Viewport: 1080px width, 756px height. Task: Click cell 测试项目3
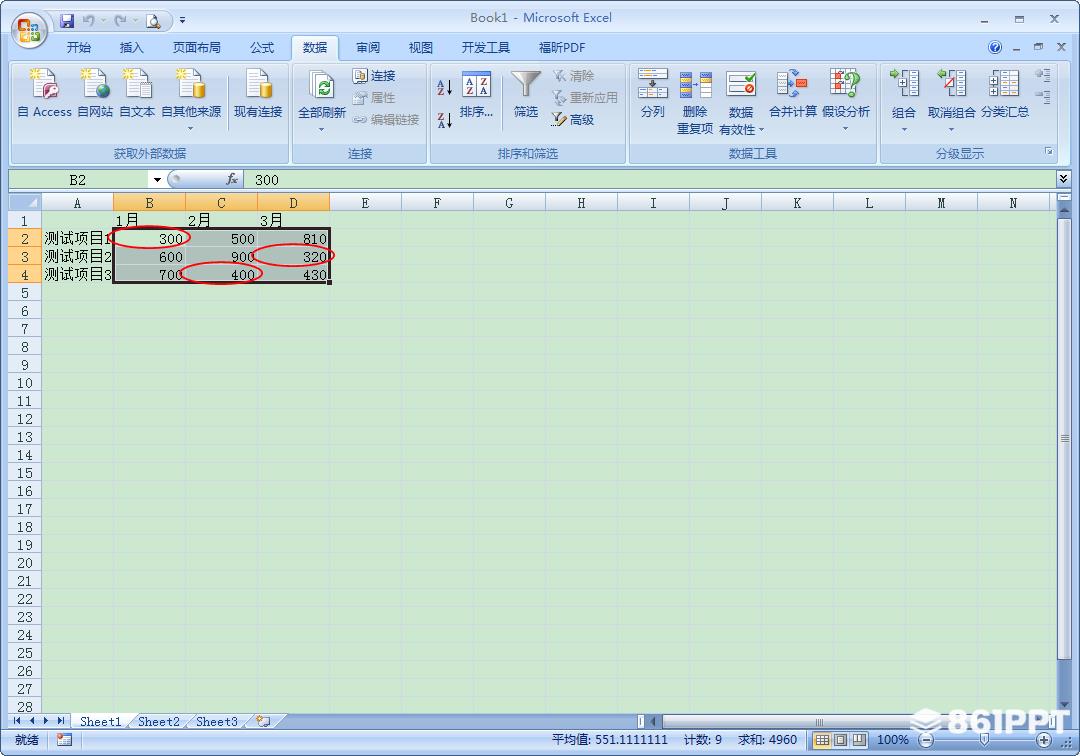(77, 274)
